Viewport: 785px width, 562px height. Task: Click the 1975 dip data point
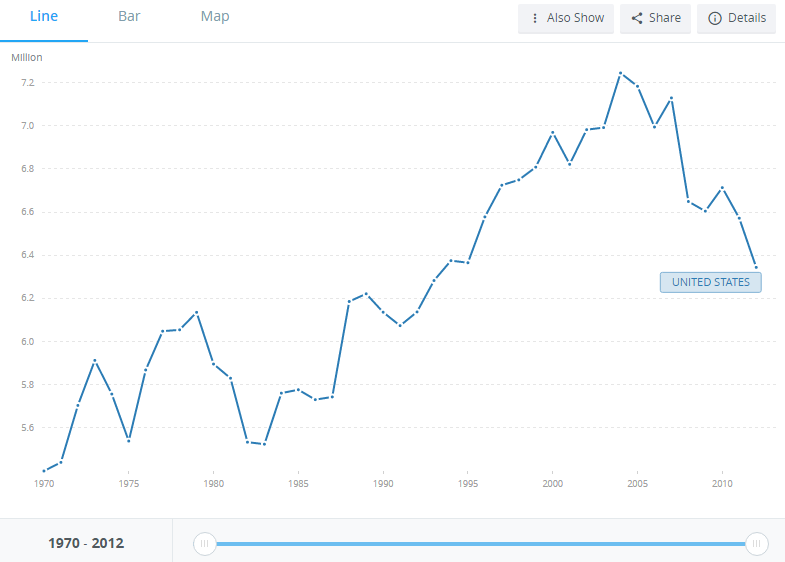(x=129, y=441)
